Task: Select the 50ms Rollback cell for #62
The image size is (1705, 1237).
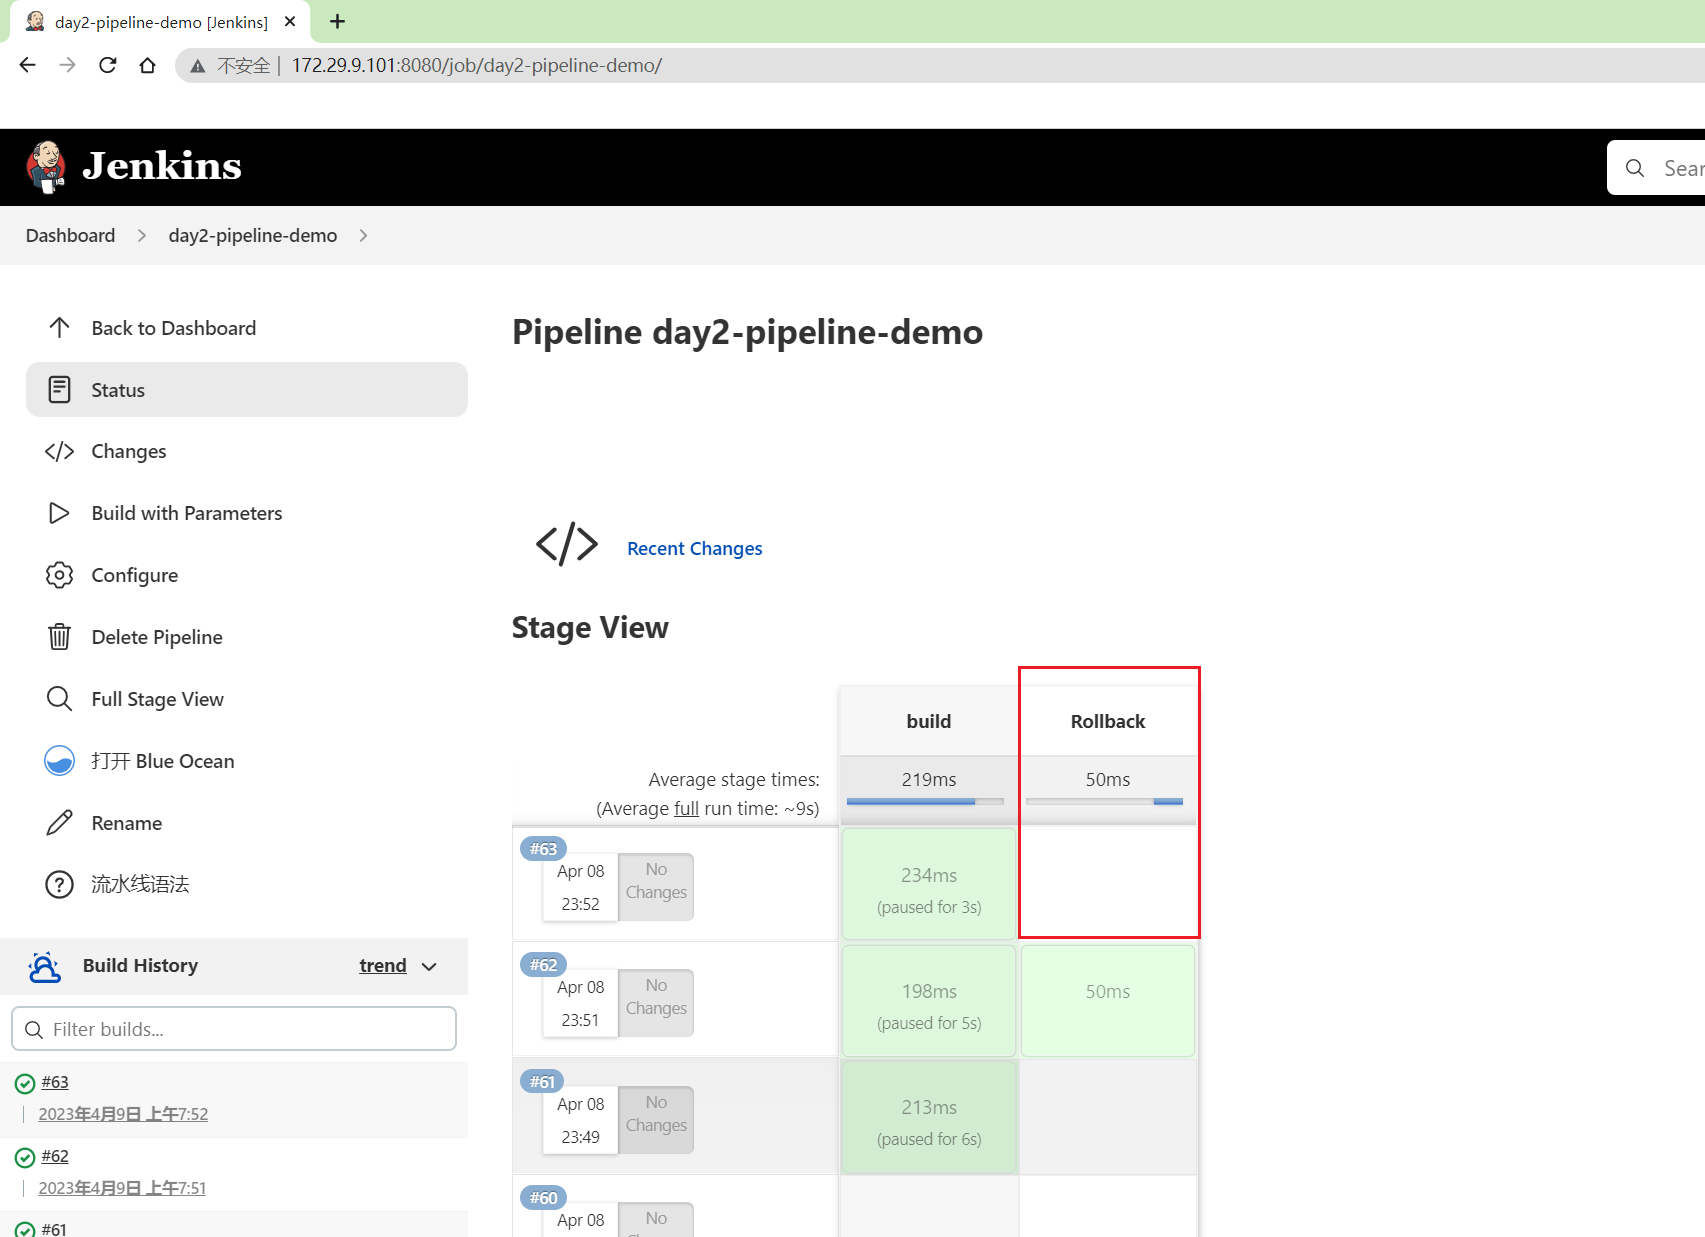Action: [1108, 1000]
